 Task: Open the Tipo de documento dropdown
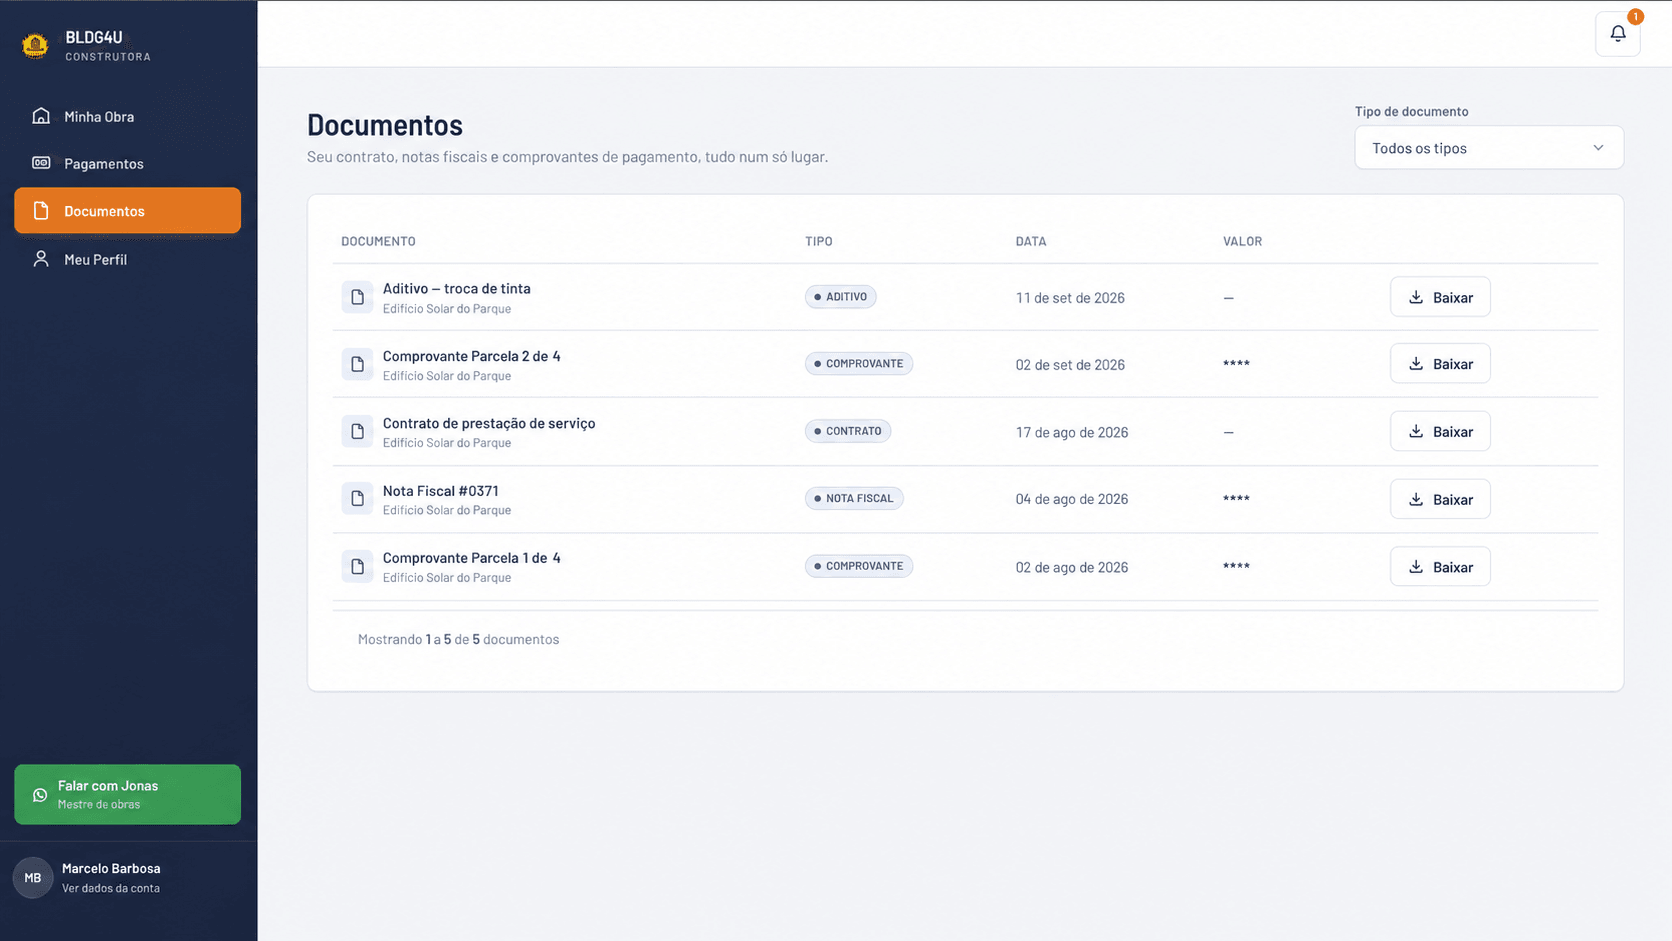coord(1489,148)
